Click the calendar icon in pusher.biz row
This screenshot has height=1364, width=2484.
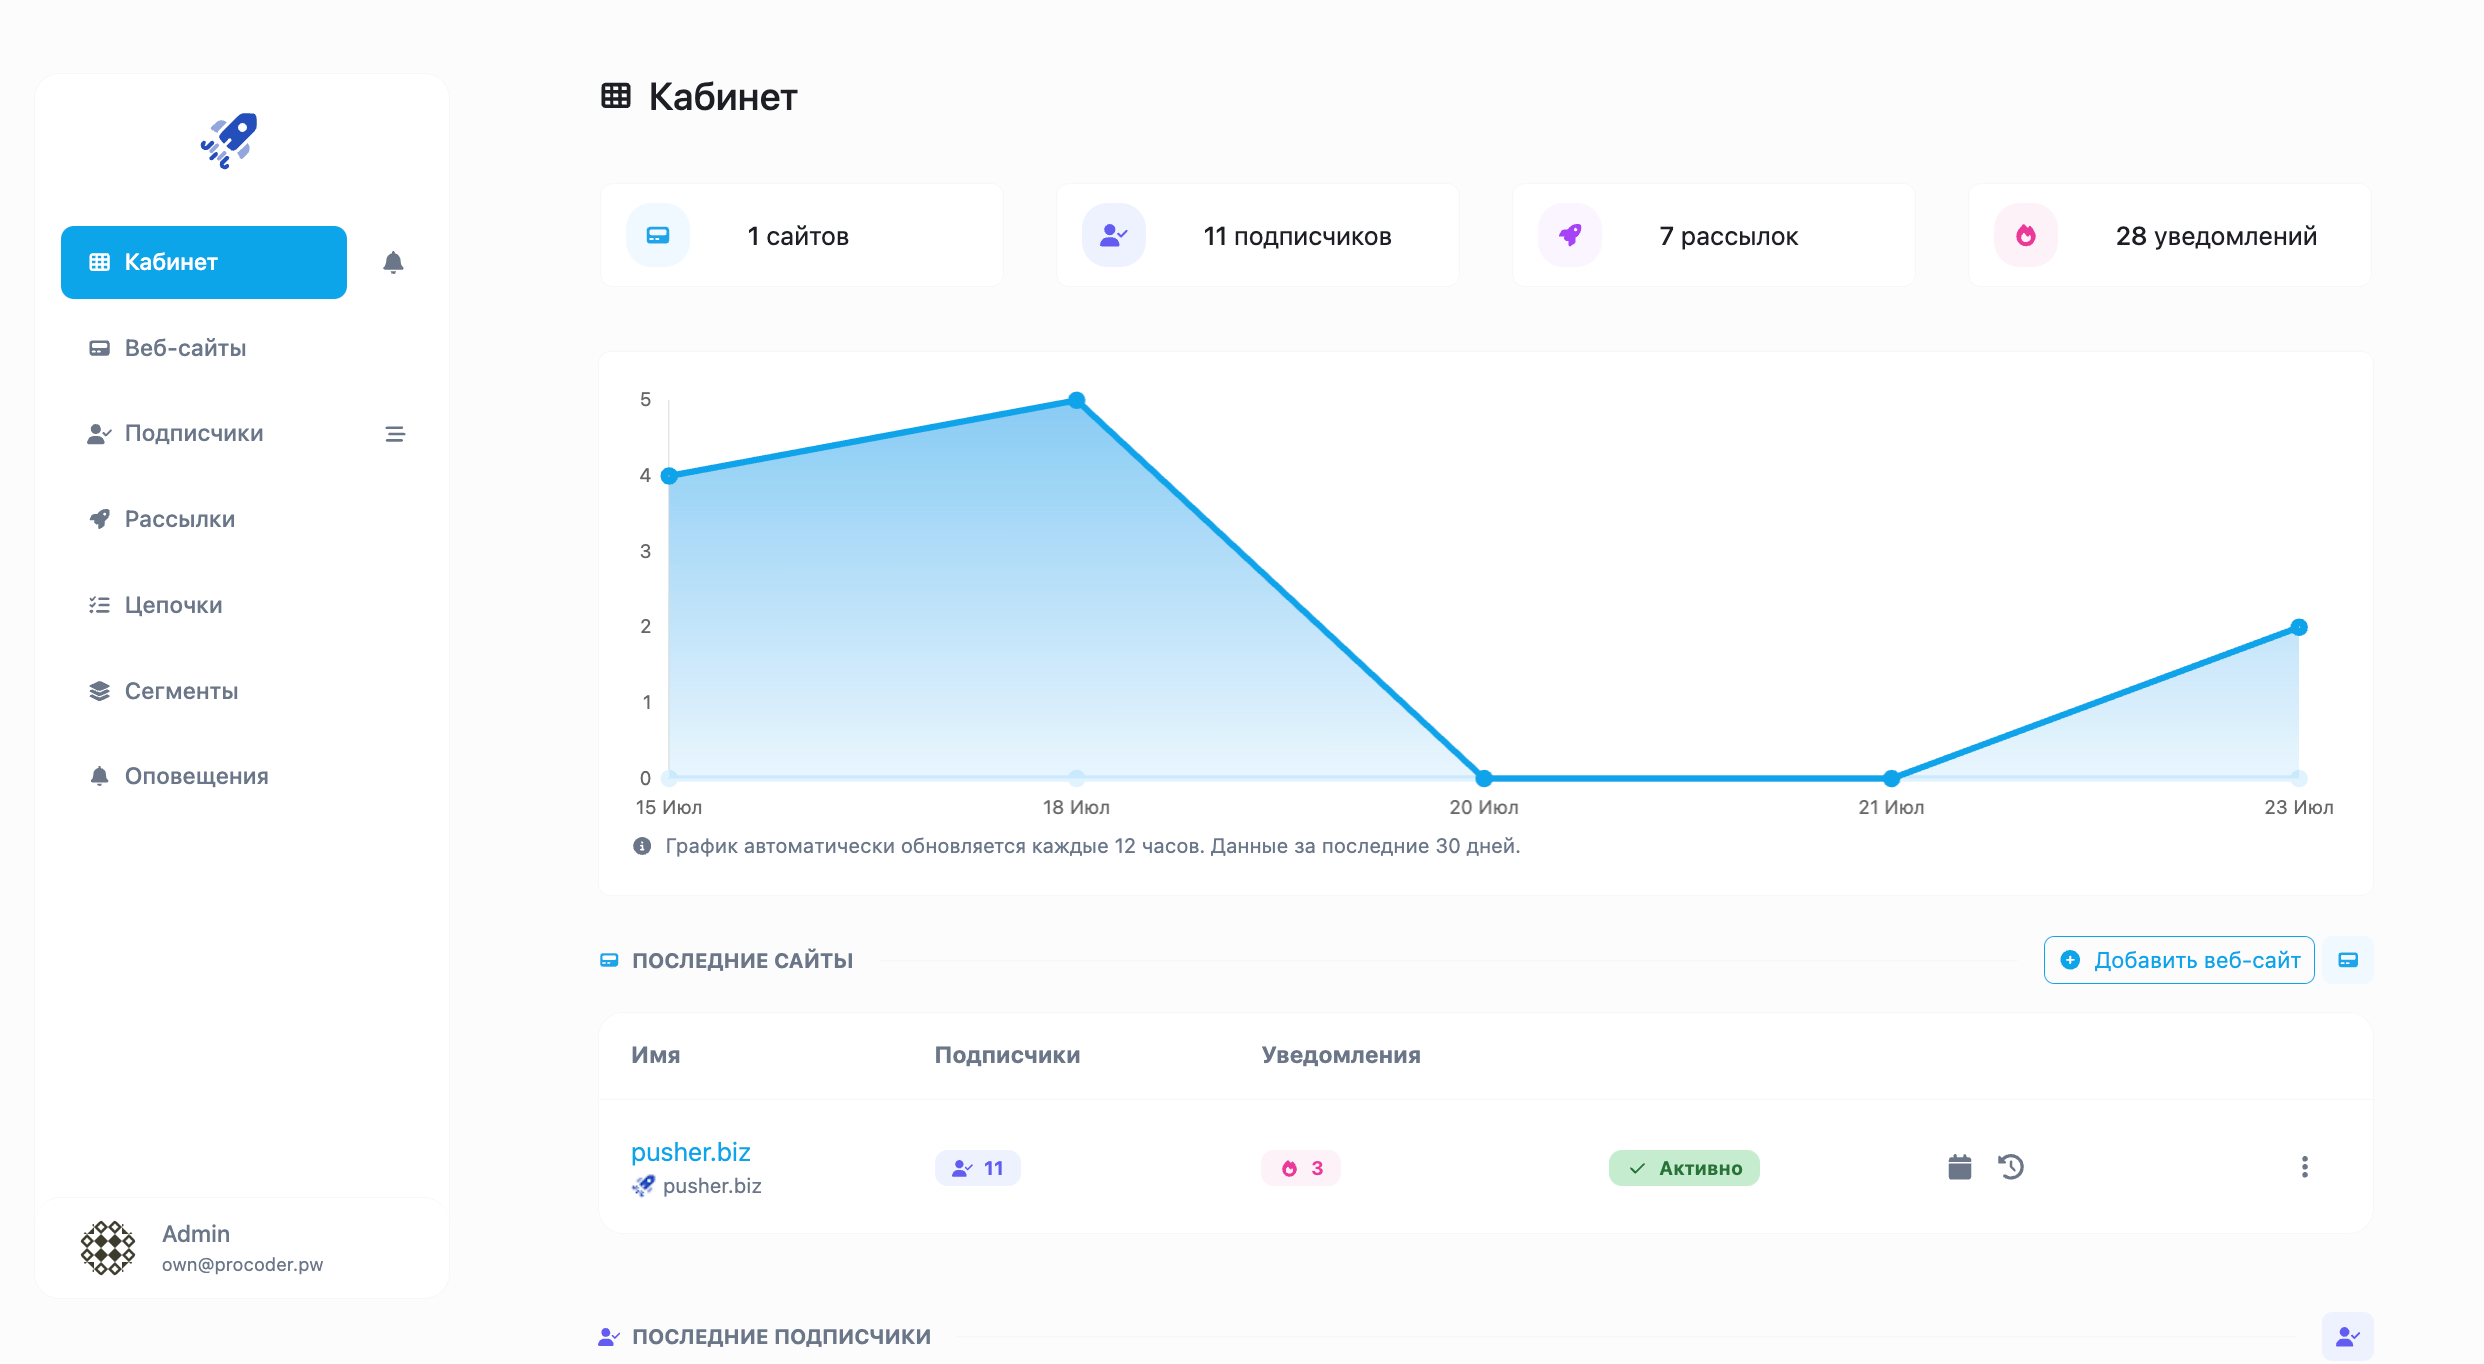pyautogui.click(x=1959, y=1167)
